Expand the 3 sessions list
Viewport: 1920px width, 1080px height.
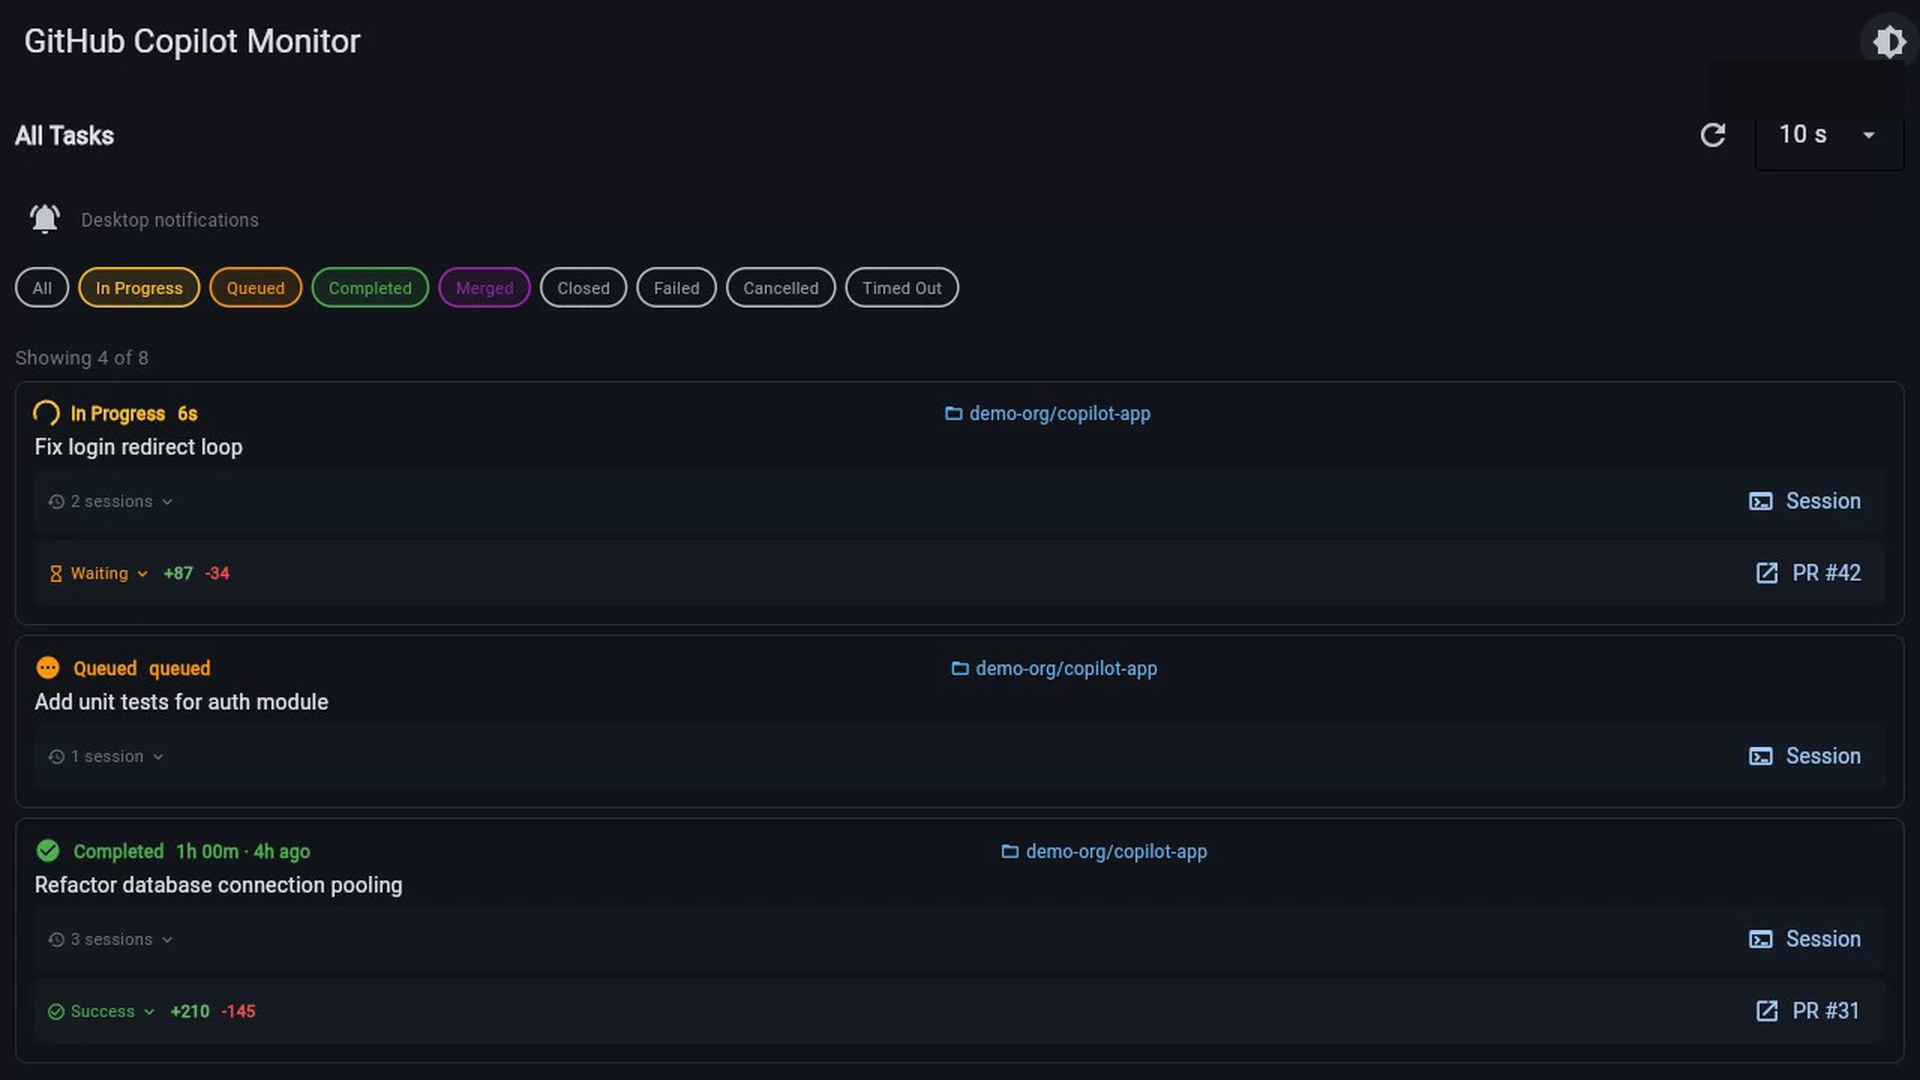tap(110, 939)
